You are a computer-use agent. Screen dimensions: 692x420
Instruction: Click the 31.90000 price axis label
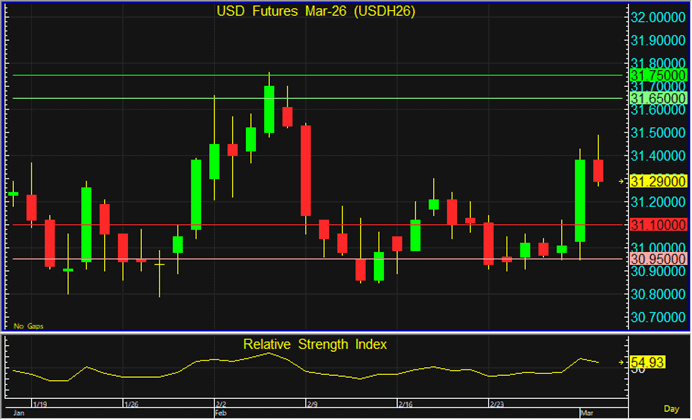(658, 41)
